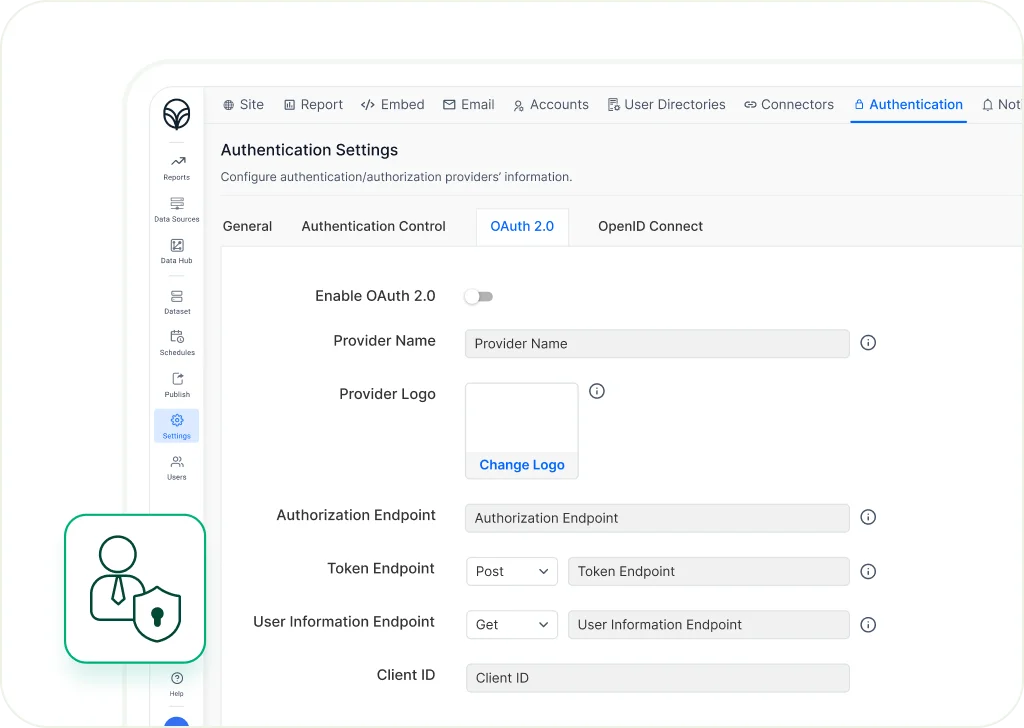Click the info icon beside Token Endpoint
Viewport: 1024px width, 728px height.
click(x=868, y=571)
